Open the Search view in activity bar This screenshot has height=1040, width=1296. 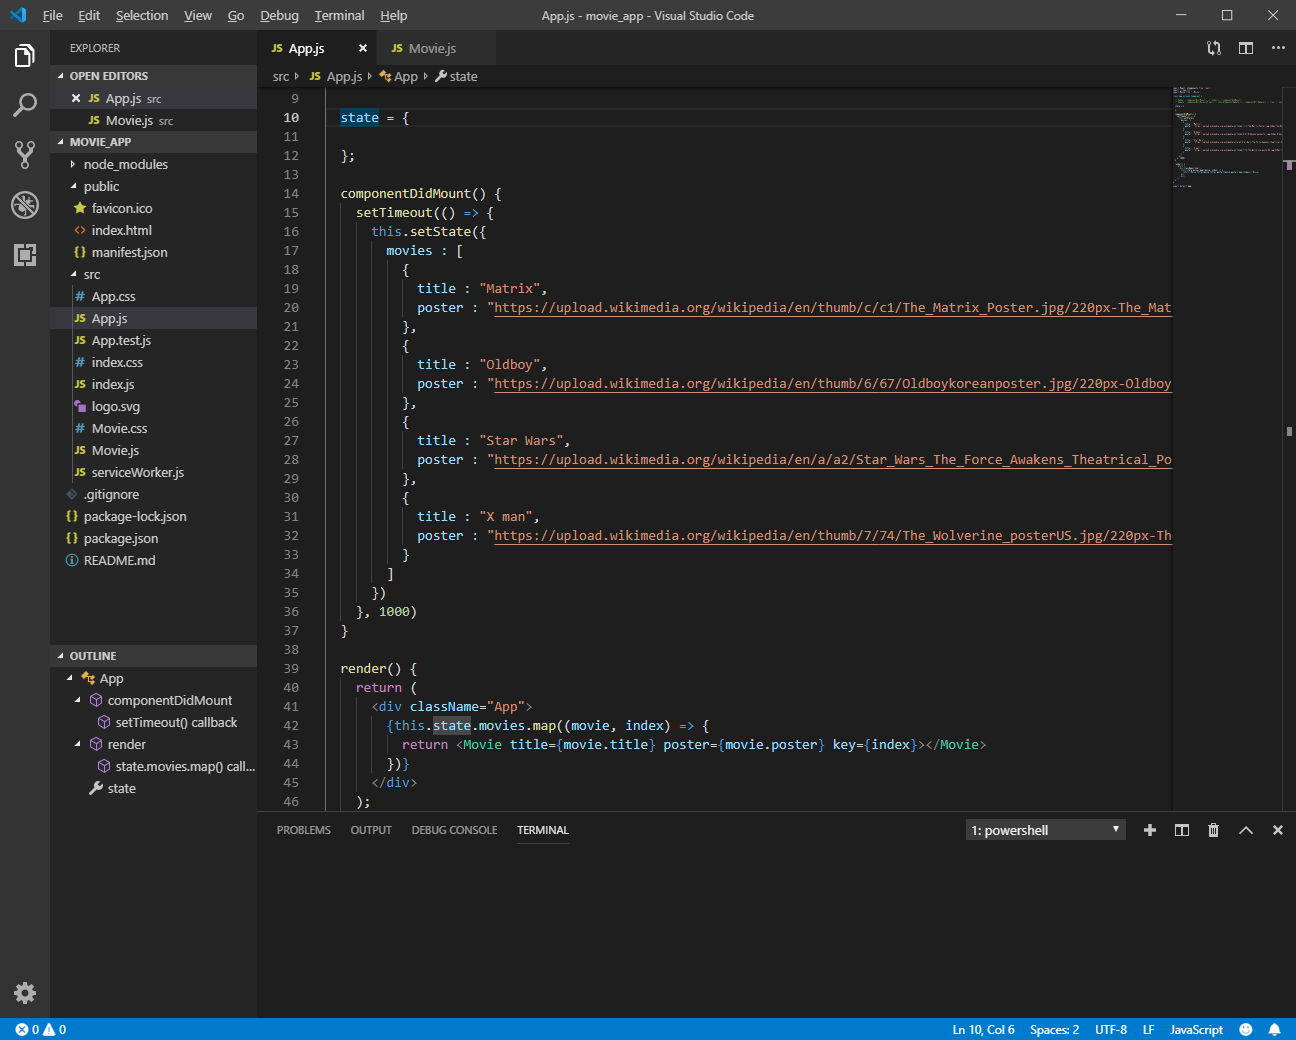(x=25, y=105)
